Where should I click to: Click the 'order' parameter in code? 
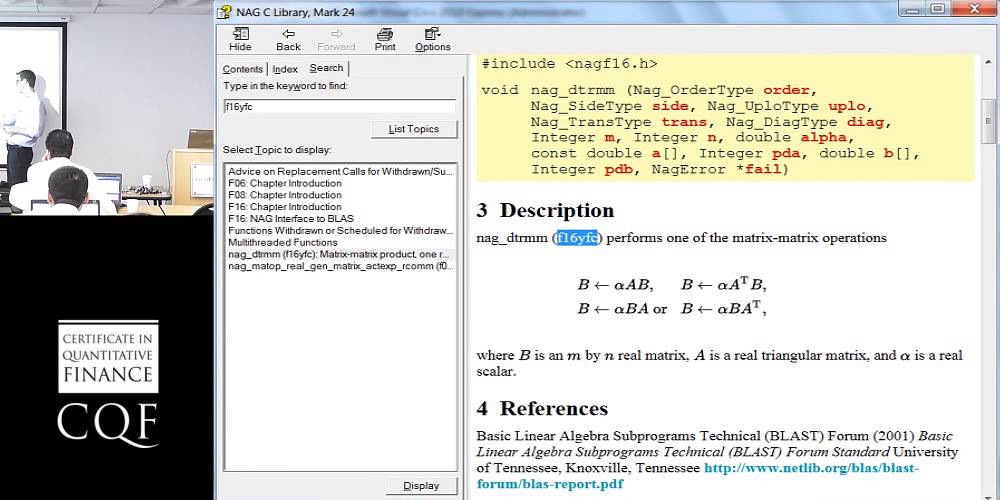pyautogui.click(x=786, y=90)
